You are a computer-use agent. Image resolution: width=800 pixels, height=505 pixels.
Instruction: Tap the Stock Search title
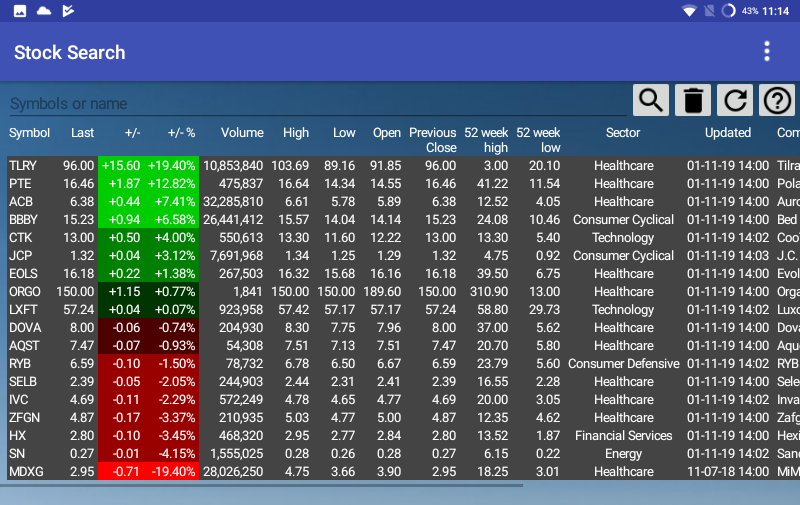pyautogui.click(x=69, y=52)
